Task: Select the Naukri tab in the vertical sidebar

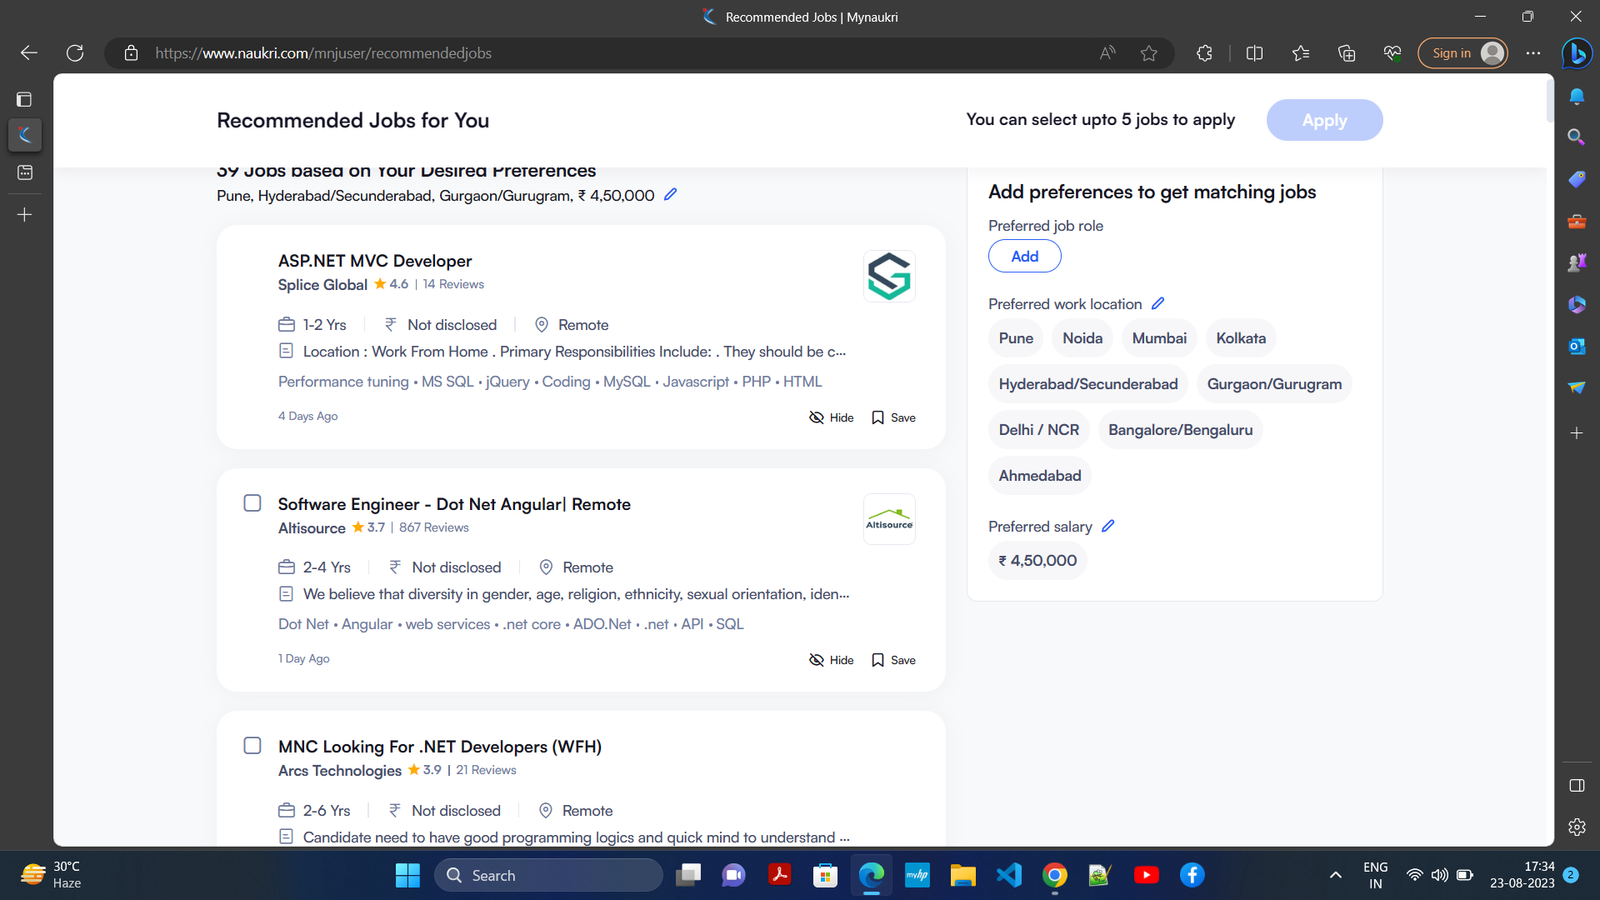Action: click(25, 135)
